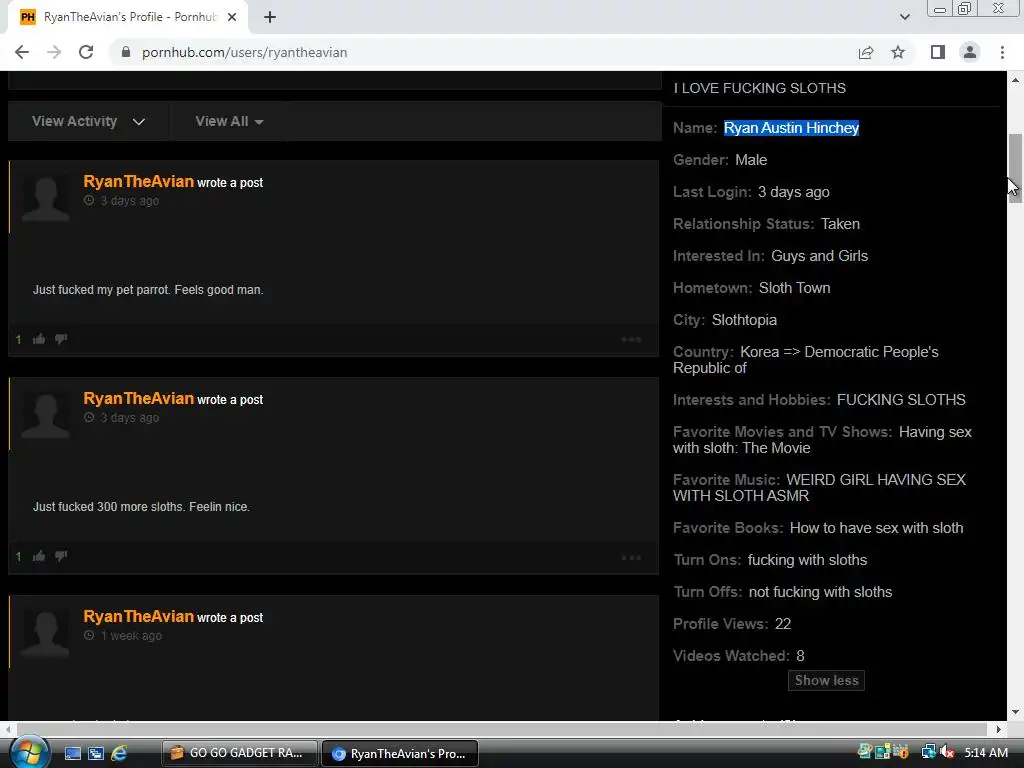Image resolution: width=1024 pixels, height=768 pixels.
Task: Close the RyanTheAvian's Profile tab
Action: tap(232, 17)
